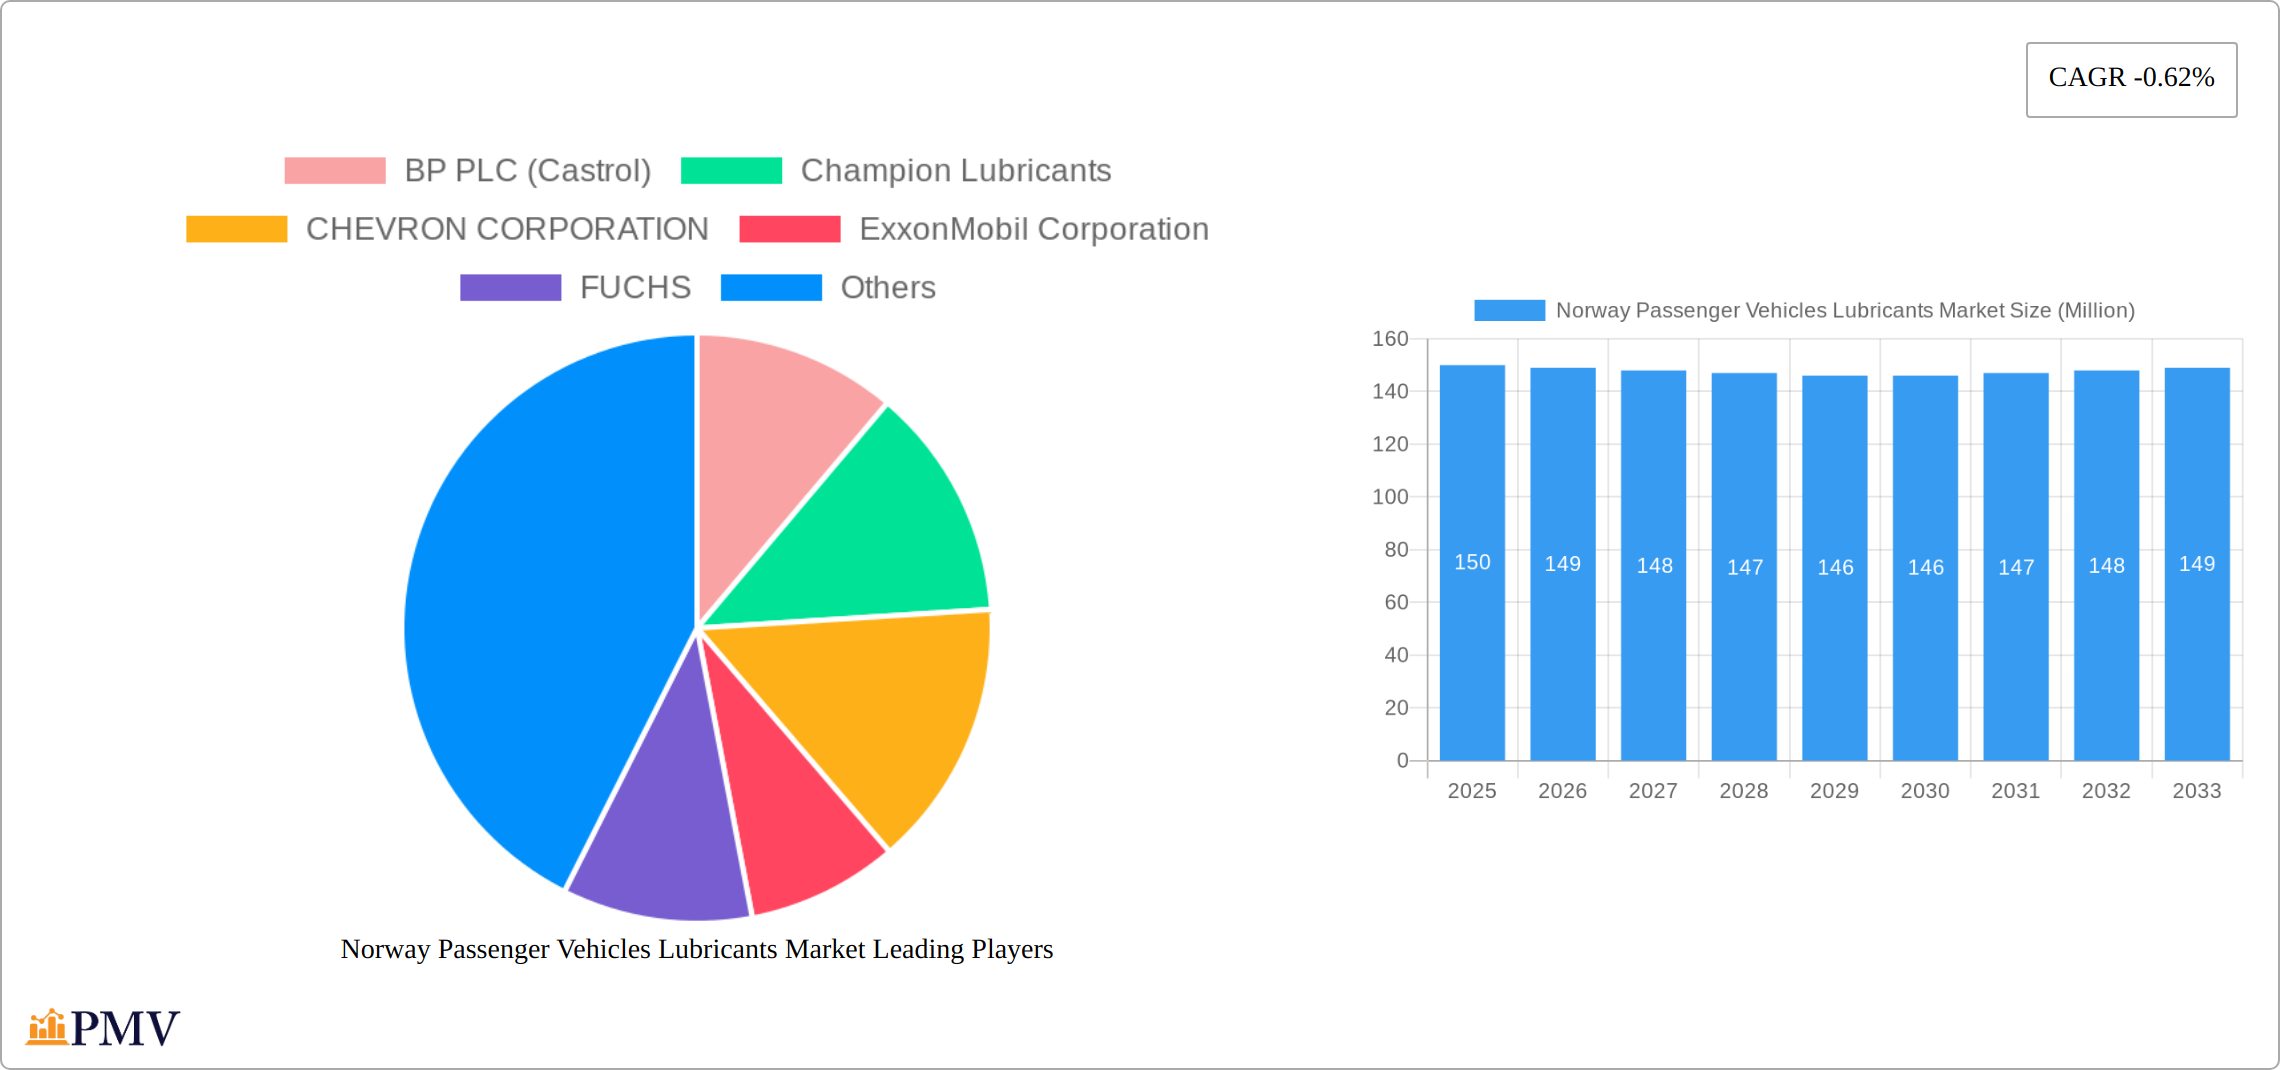
Task: Click the FUCHS purple legend swatch
Action: coord(511,288)
